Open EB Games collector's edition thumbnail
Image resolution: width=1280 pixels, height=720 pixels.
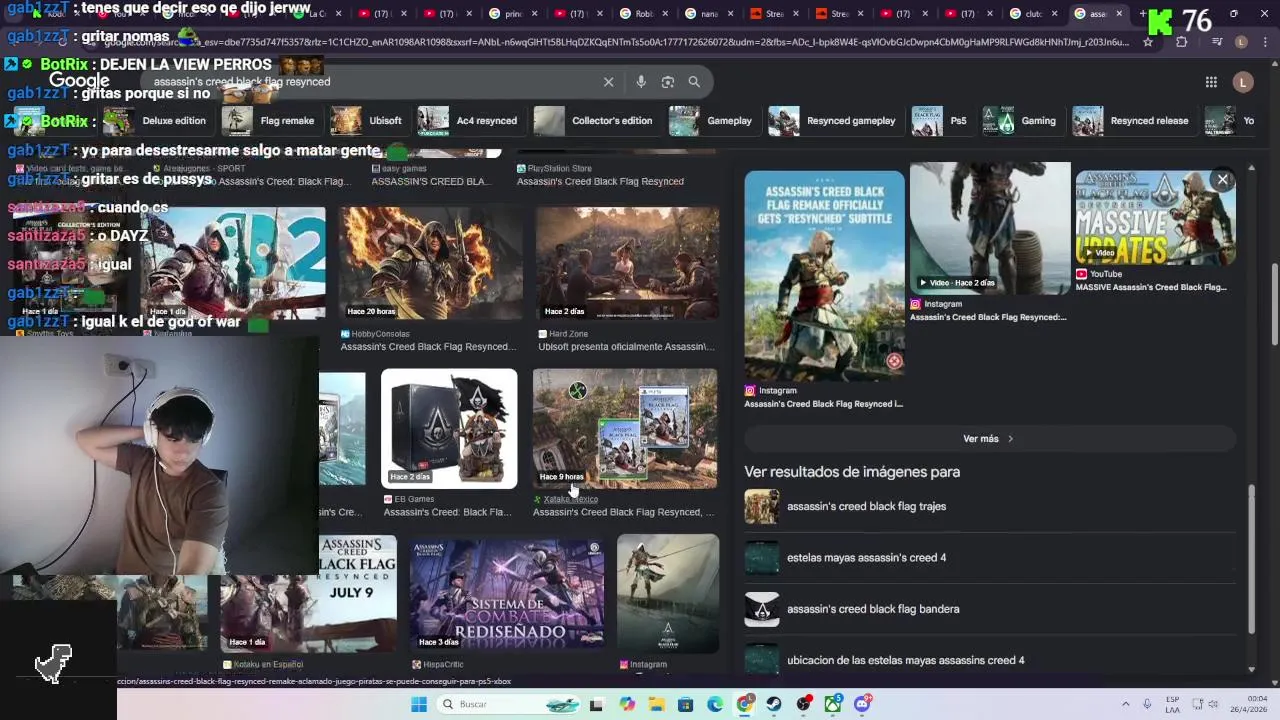pyautogui.click(x=449, y=428)
